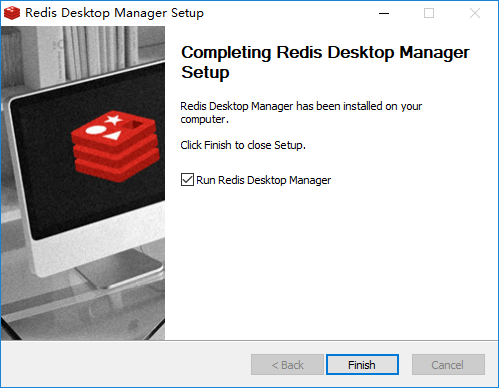
Task: Close the Redis Desktop Manager Setup window
Action: coord(475,13)
